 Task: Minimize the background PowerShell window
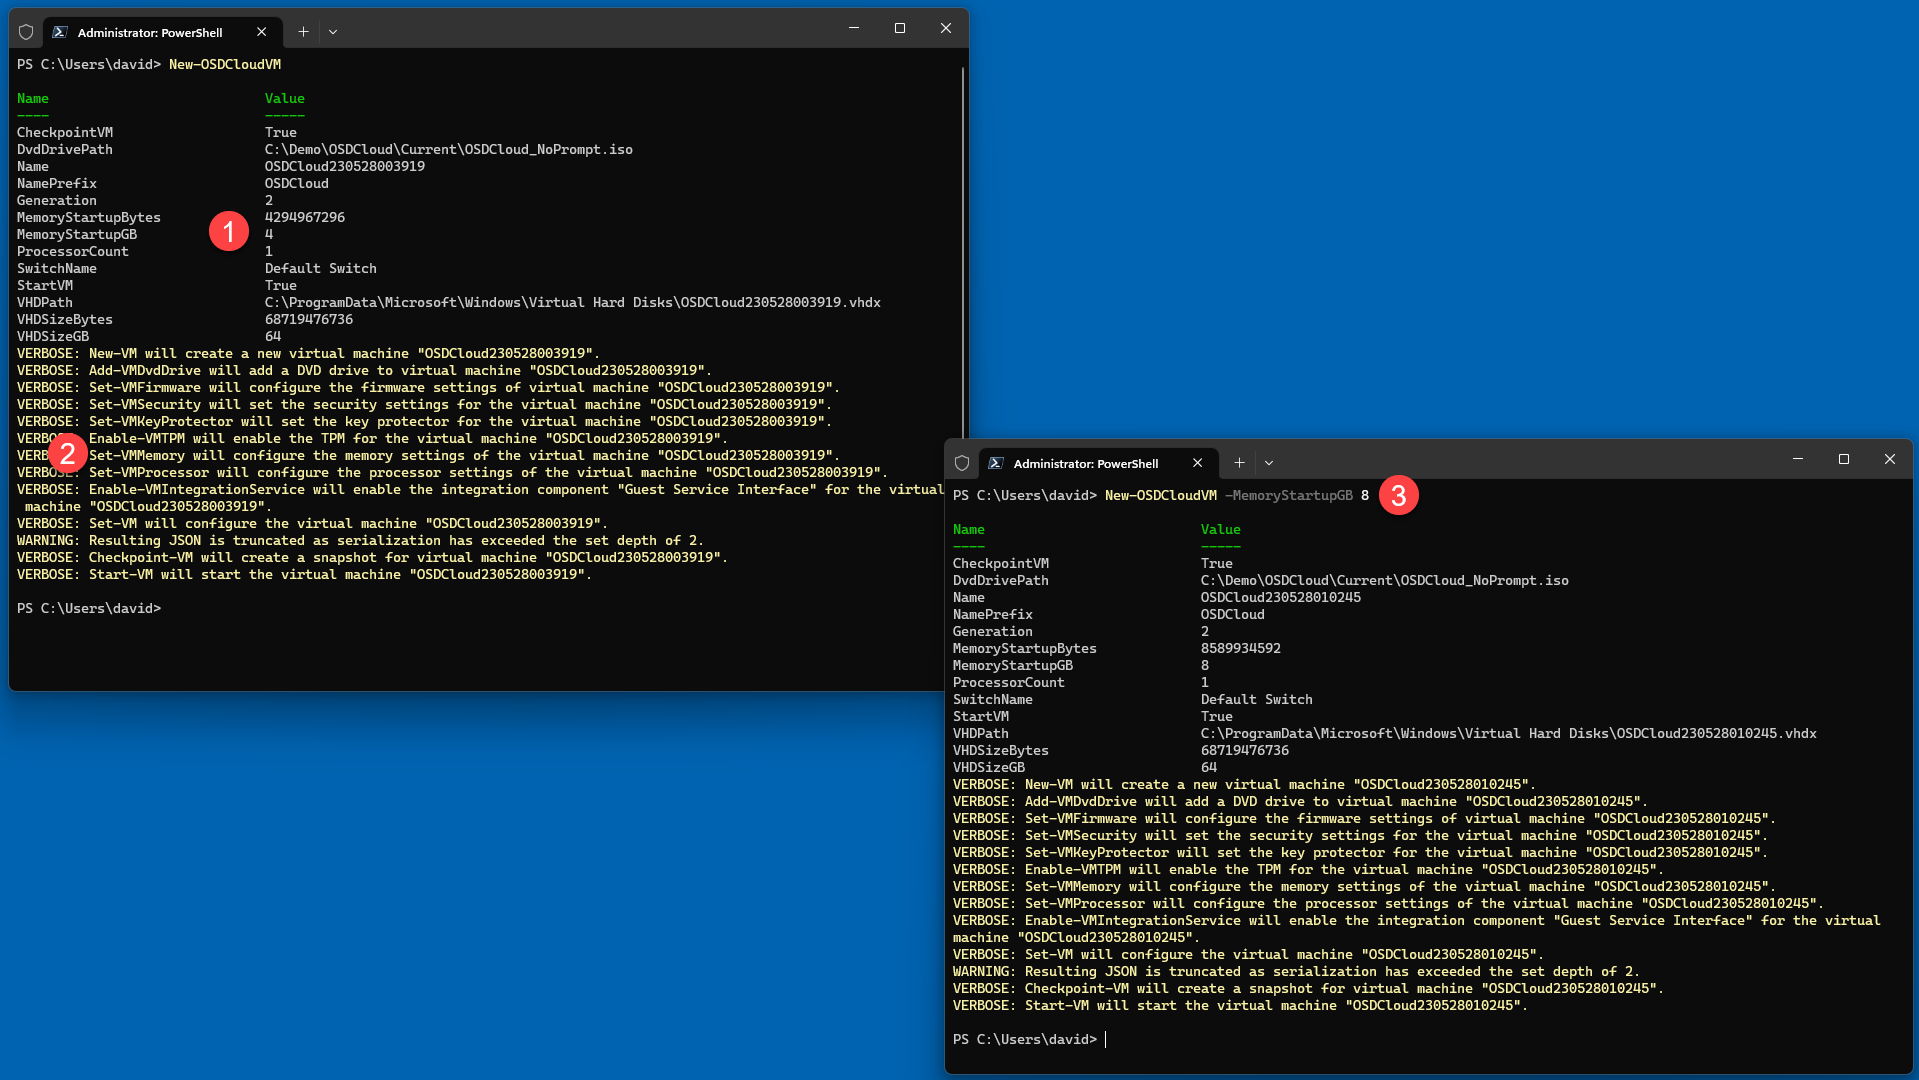(854, 28)
